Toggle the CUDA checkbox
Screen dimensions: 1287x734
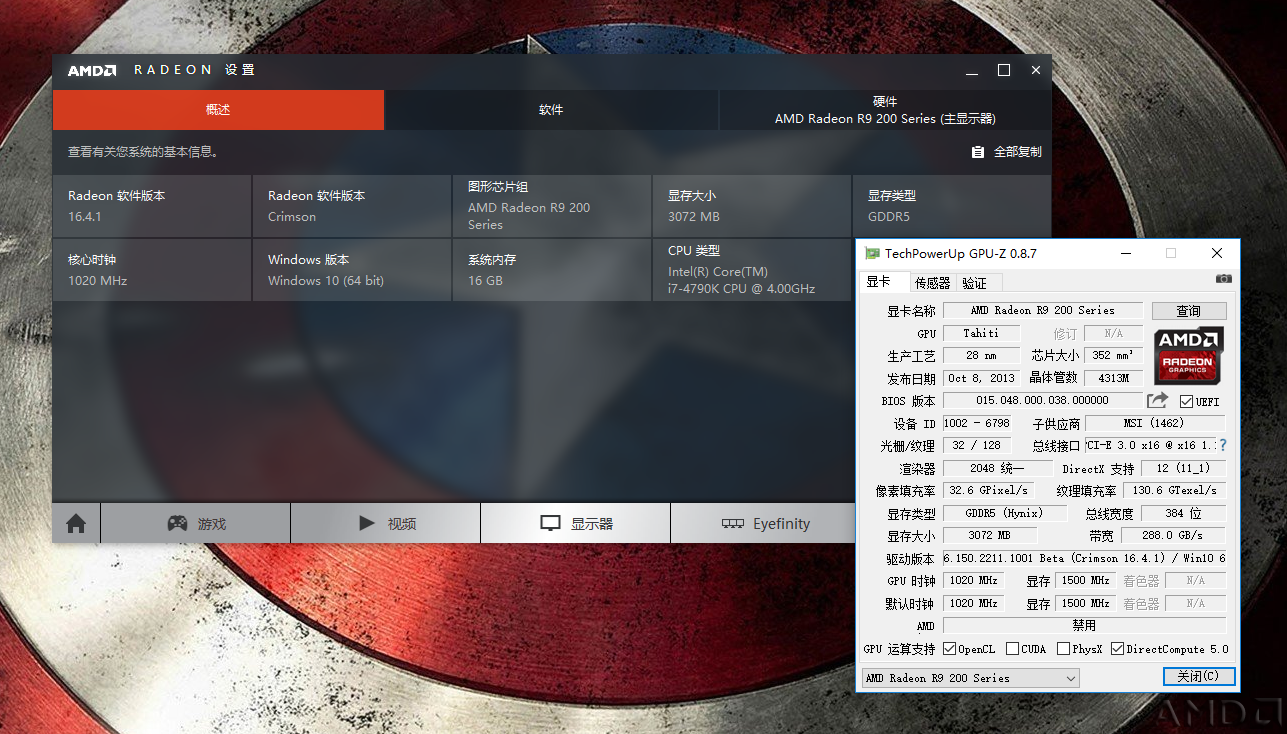1013,649
